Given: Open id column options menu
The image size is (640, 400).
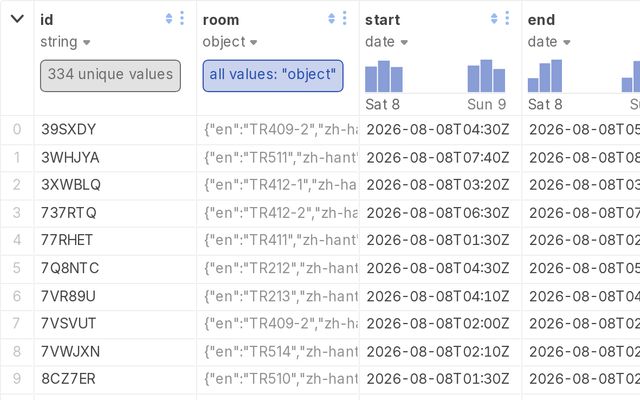Looking at the screenshot, I should pos(182,18).
